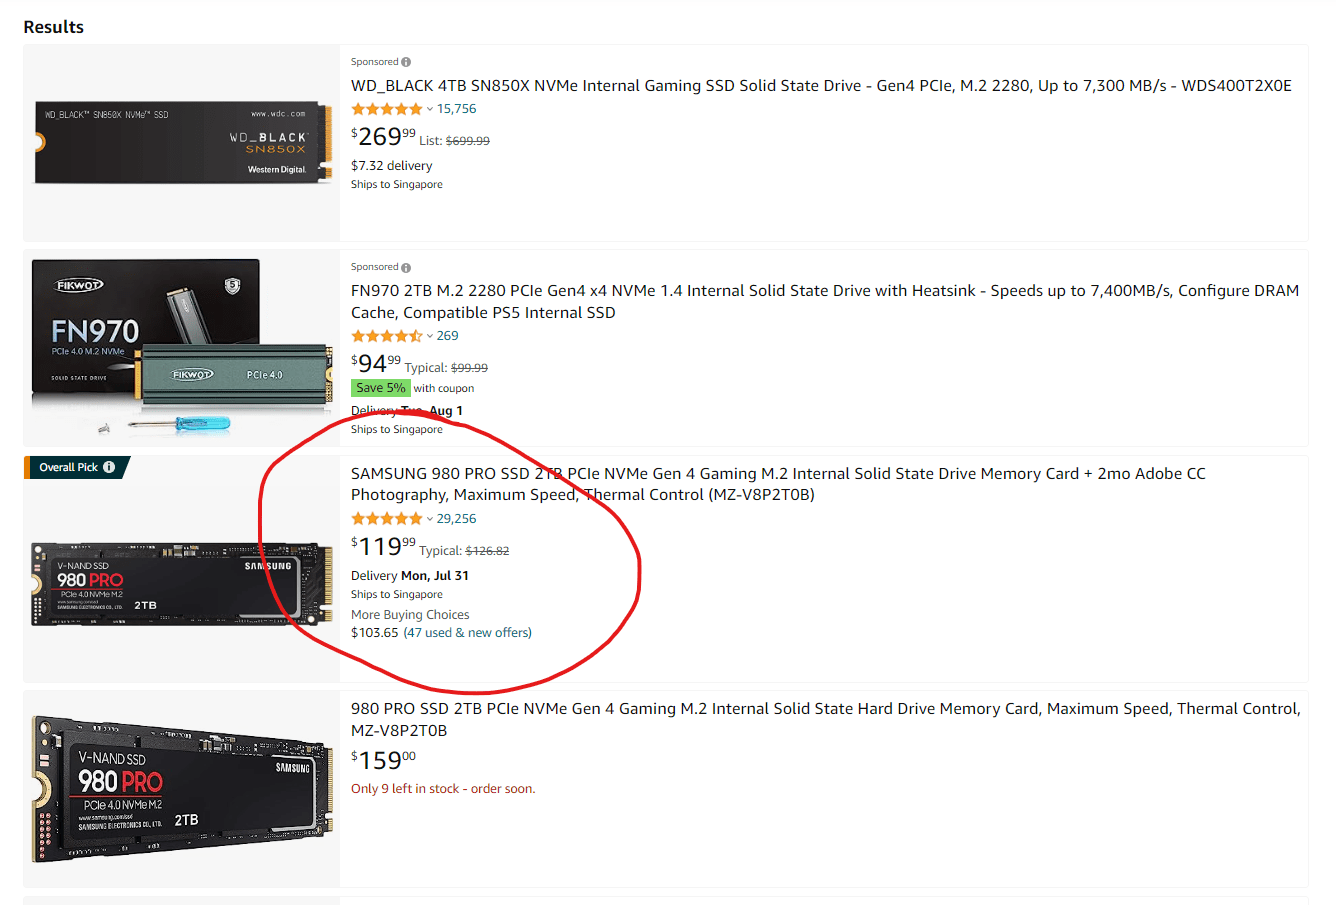Click the FN970 product thumbnail image
This screenshot has height=905, width=1336.
coord(180,348)
